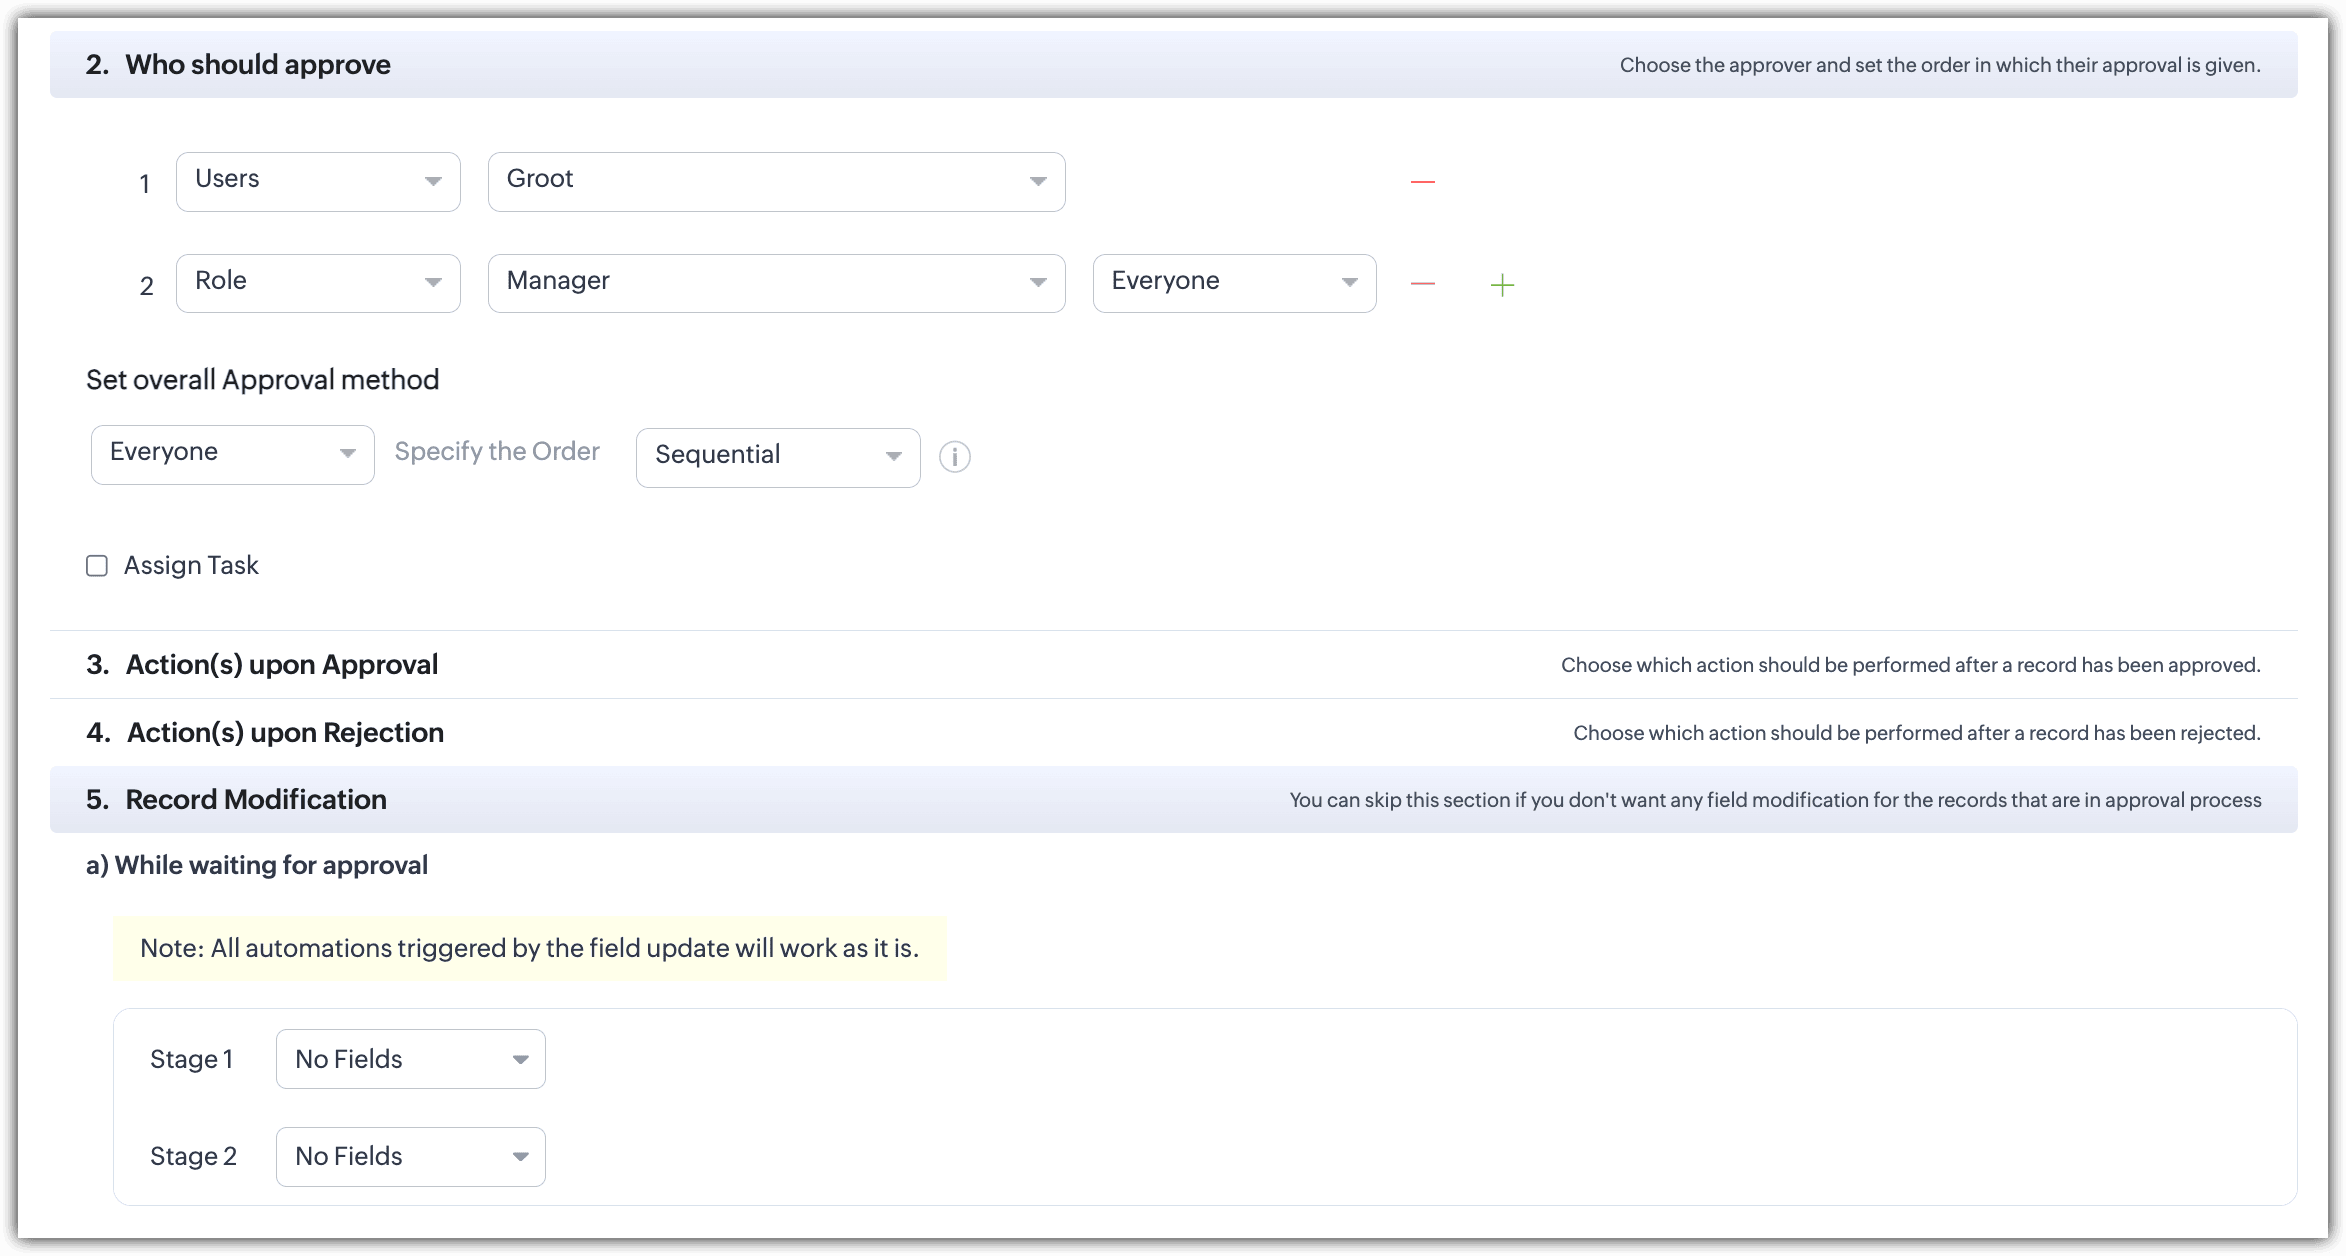Expand Action(s) upon Rejection section
This screenshot has width=2346, height=1256.
tap(285, 733)
